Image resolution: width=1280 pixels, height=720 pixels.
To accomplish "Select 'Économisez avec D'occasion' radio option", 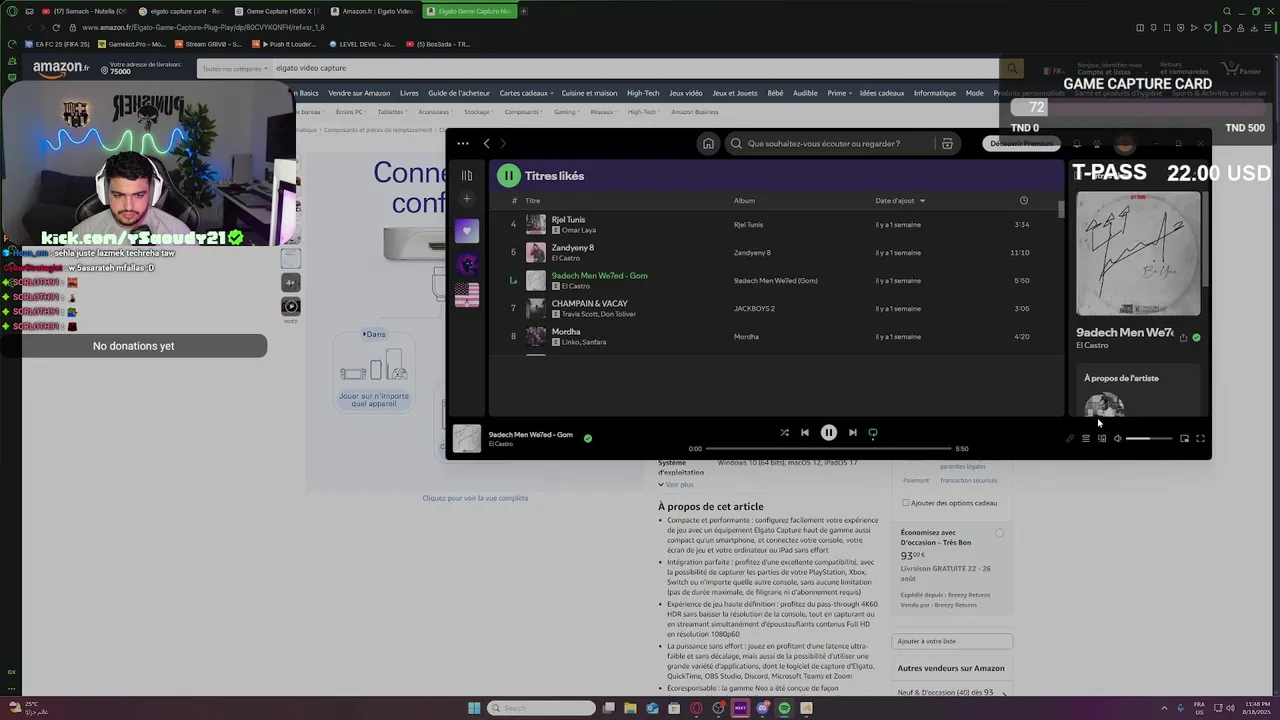I will (x=999, y=533).
